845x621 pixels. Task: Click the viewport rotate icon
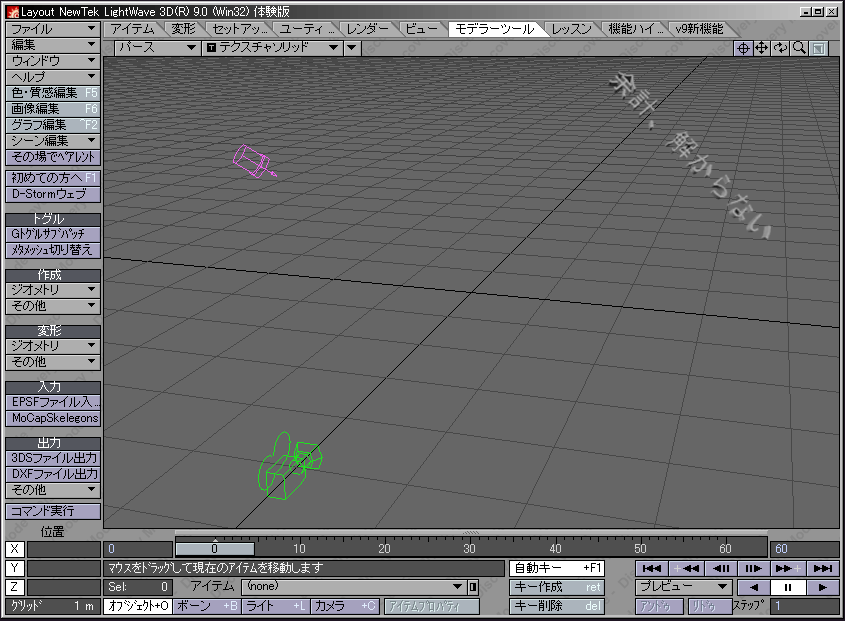tap(781, 48)
